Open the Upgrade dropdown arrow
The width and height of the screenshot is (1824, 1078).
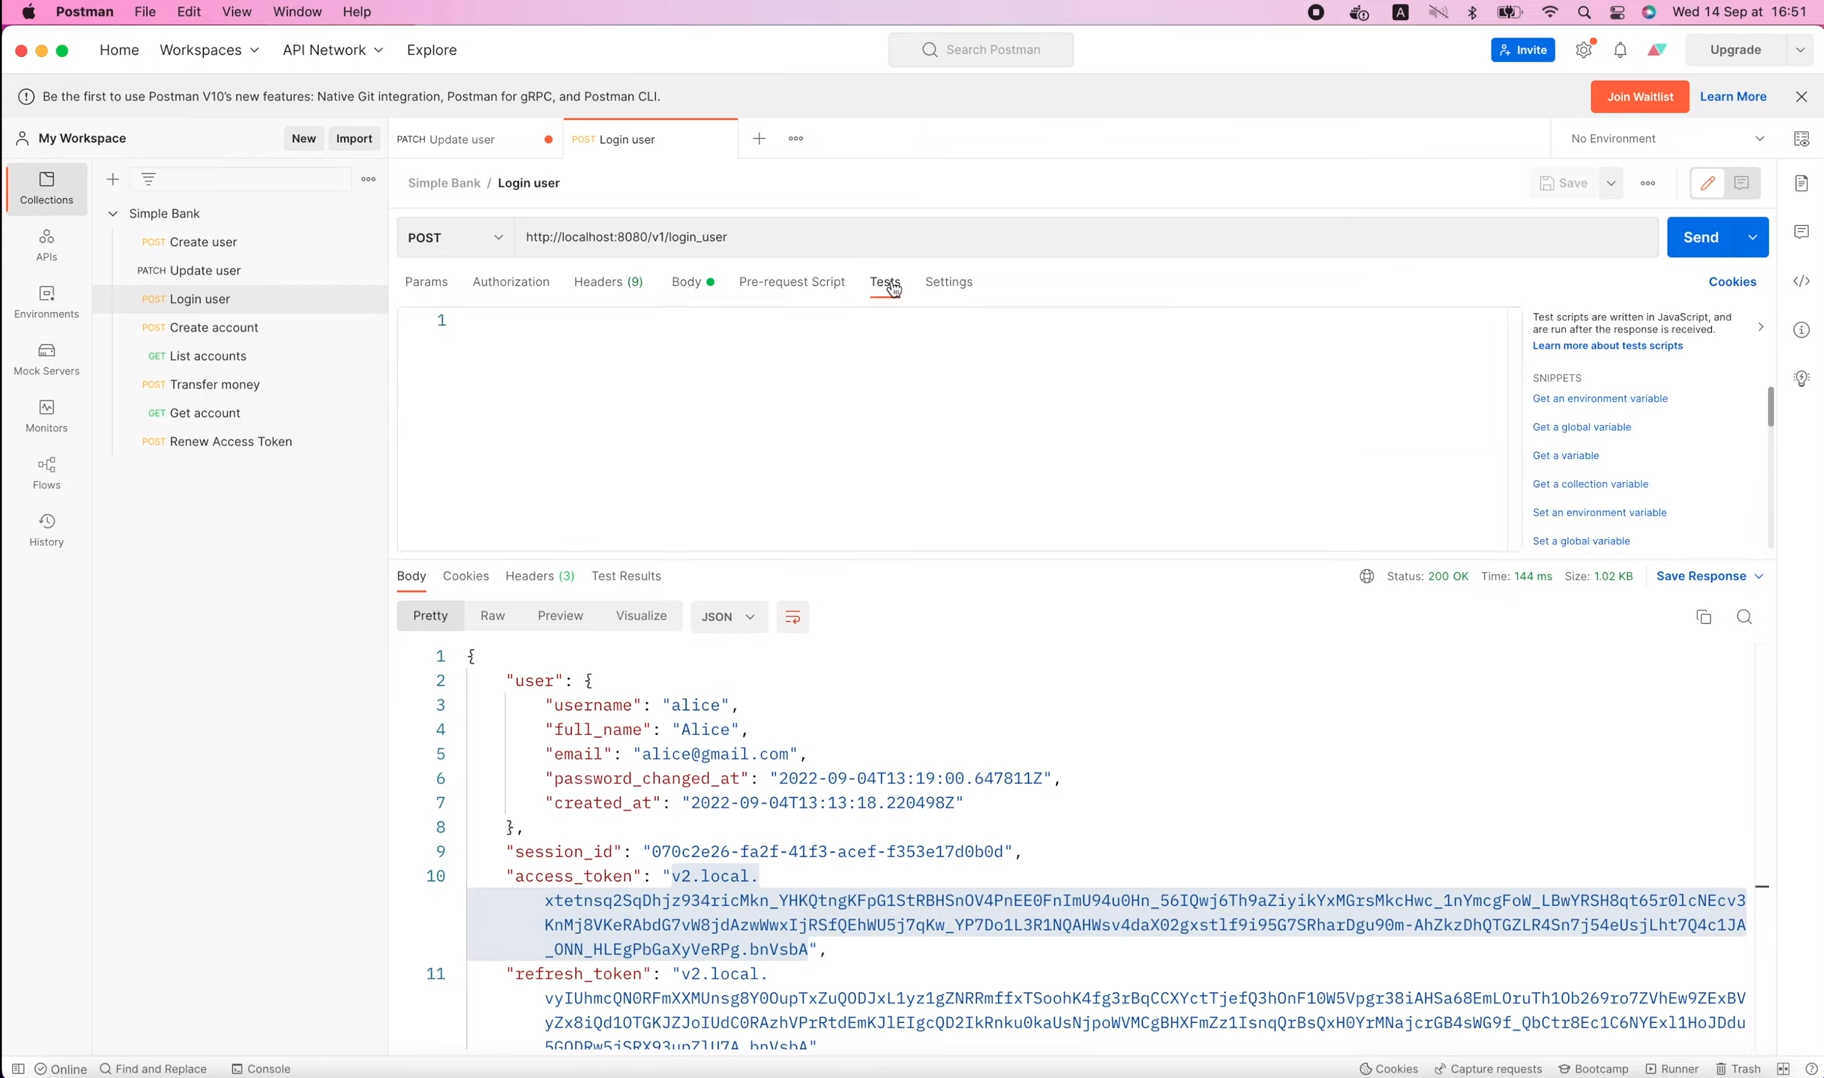(1800, 50)
